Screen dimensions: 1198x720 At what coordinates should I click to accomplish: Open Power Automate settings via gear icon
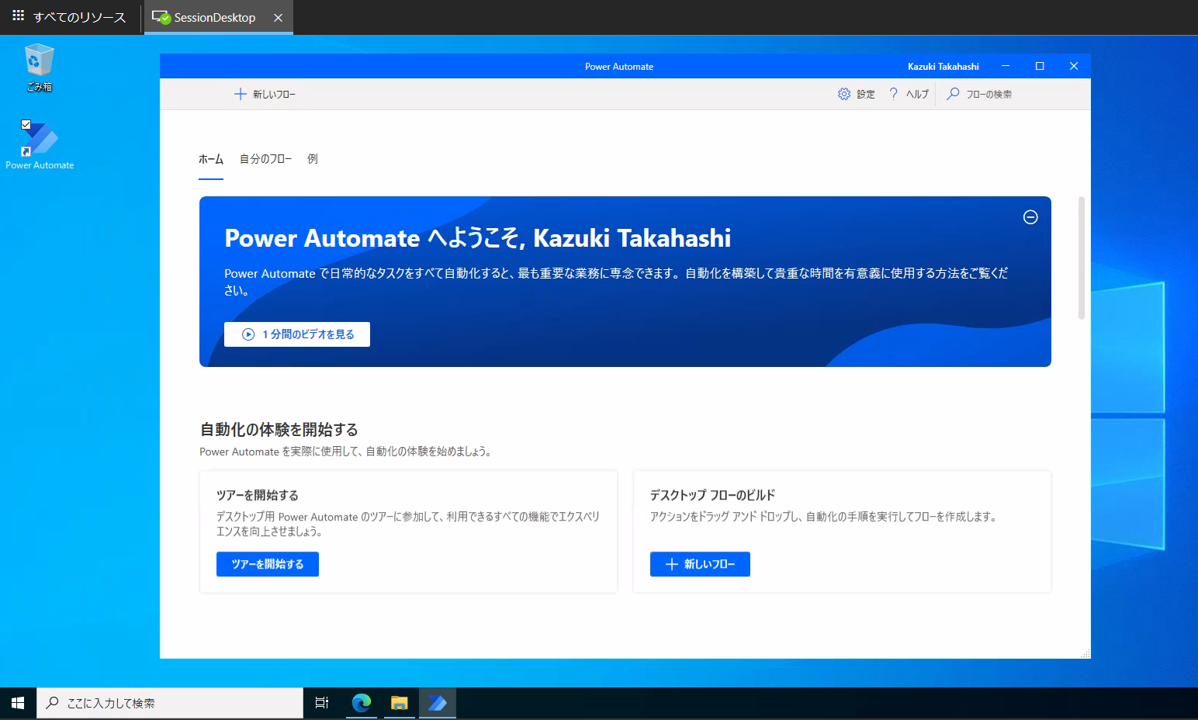[844, 93]
